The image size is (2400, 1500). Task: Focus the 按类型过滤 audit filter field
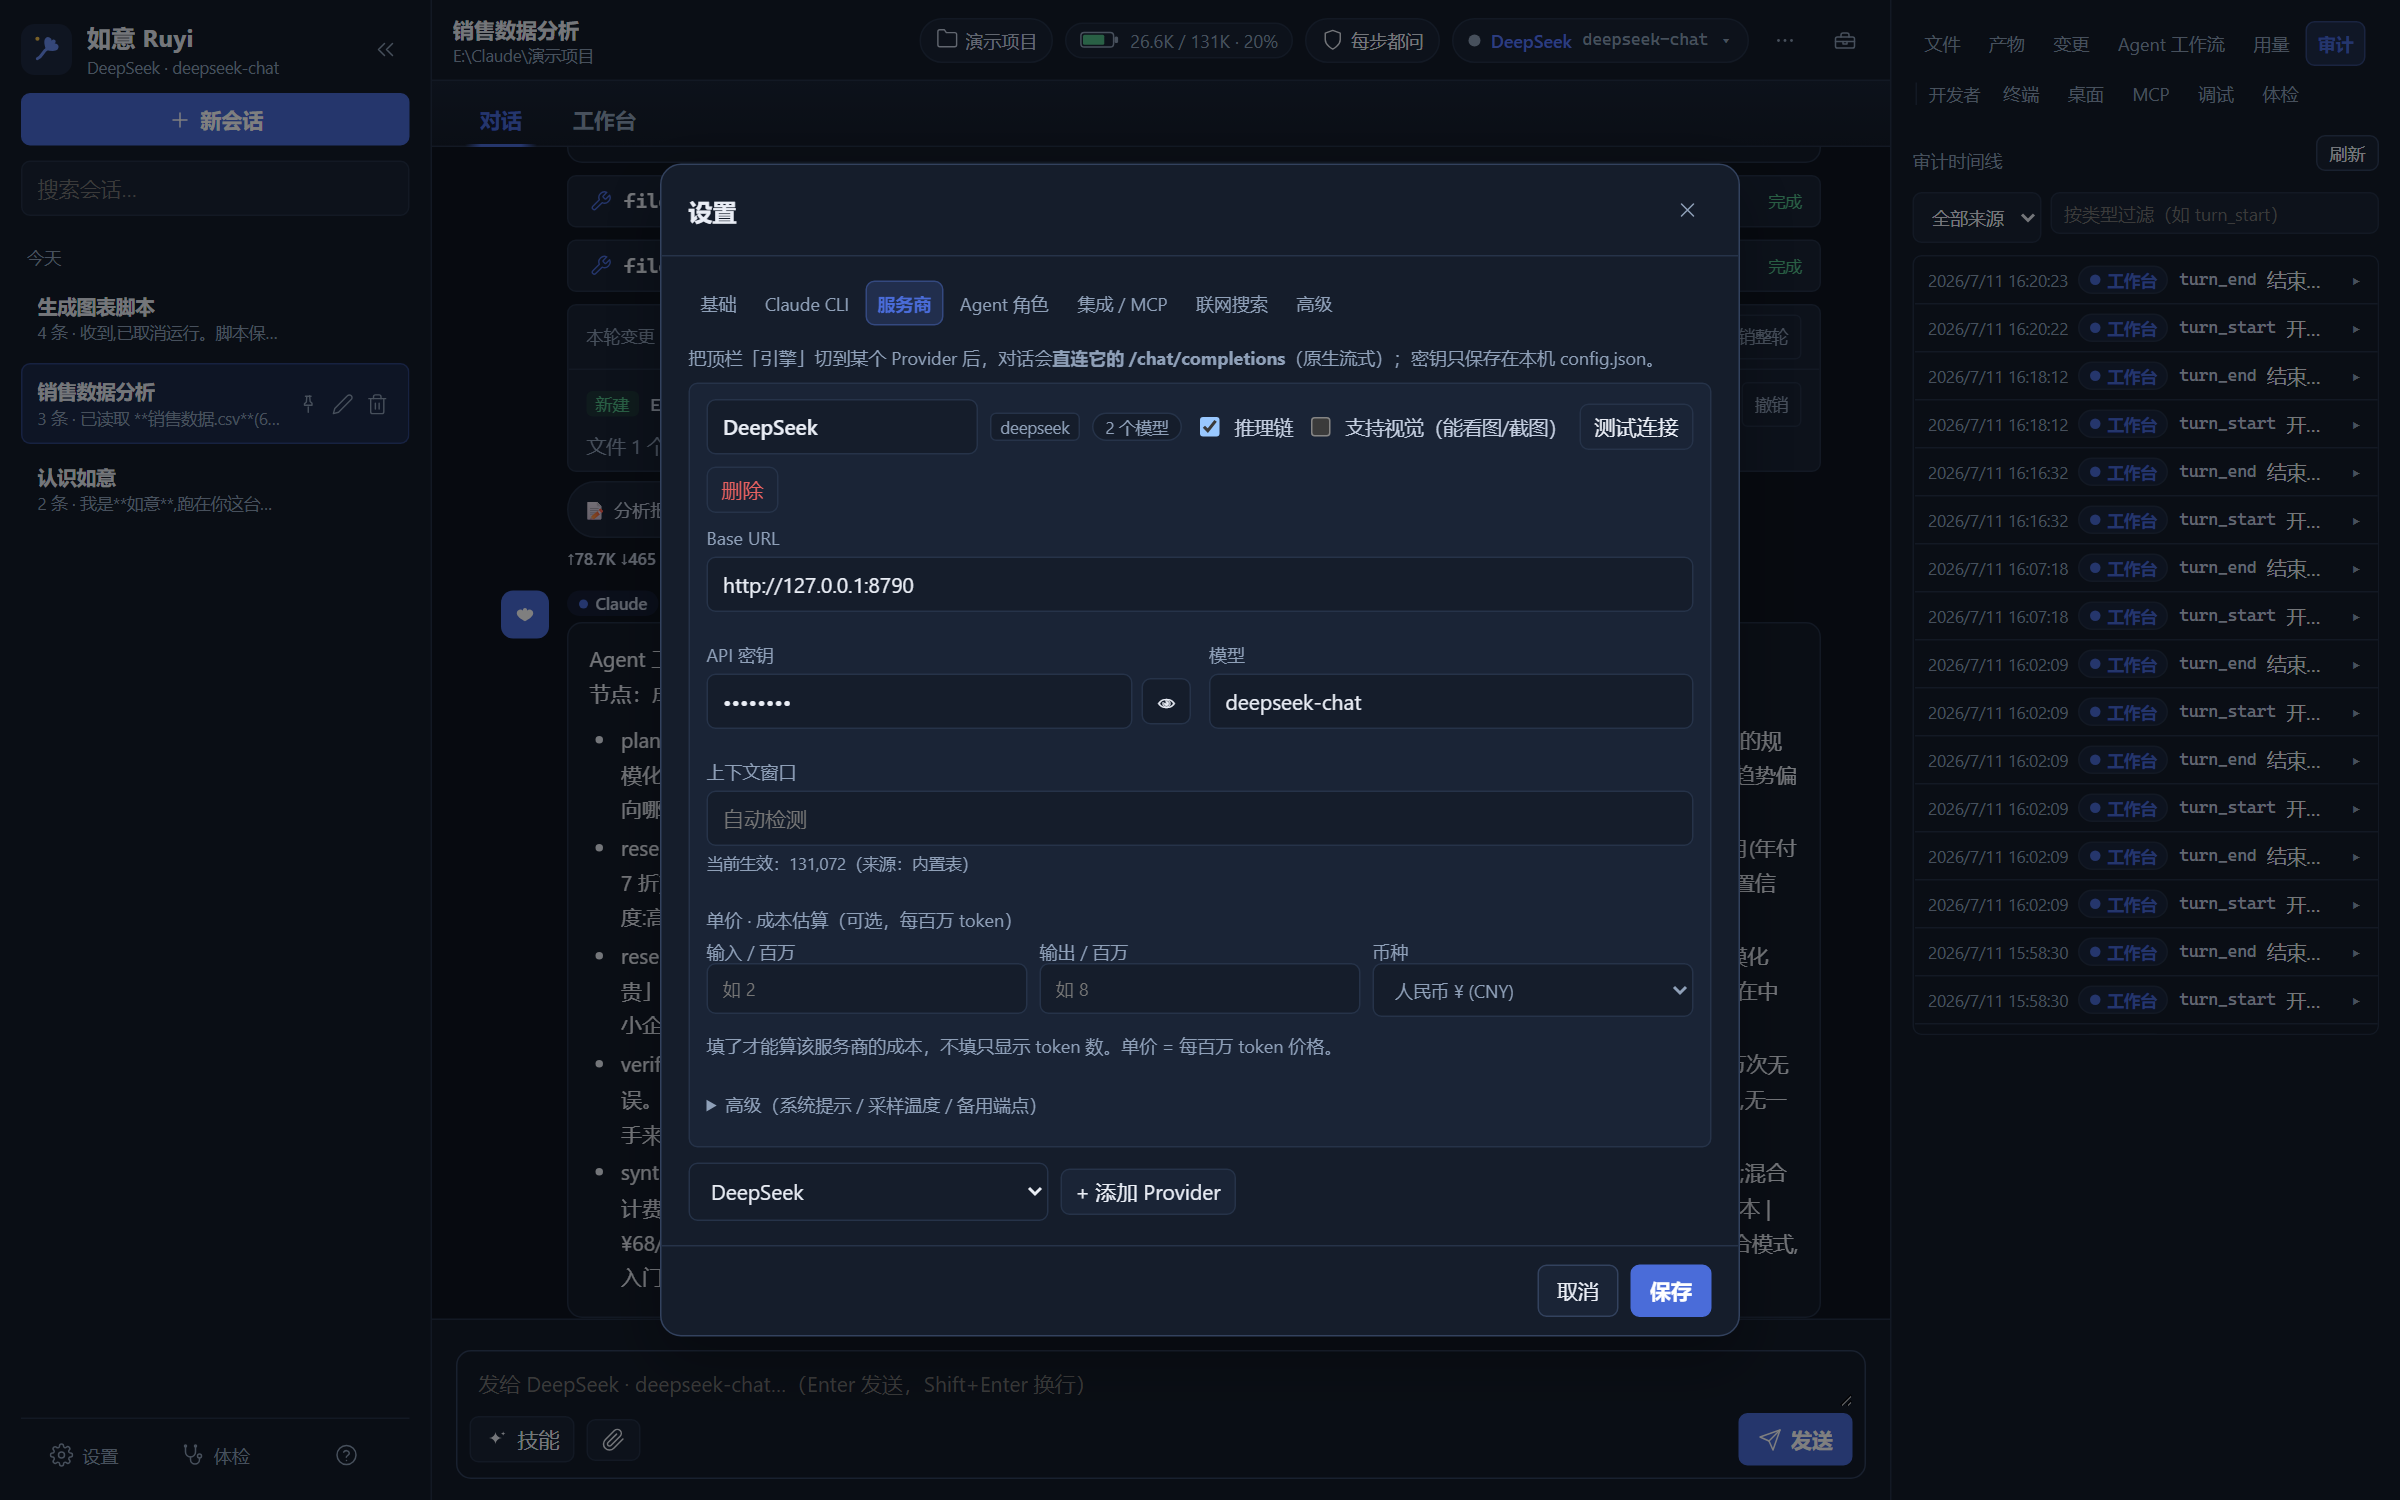point(2213,215)
